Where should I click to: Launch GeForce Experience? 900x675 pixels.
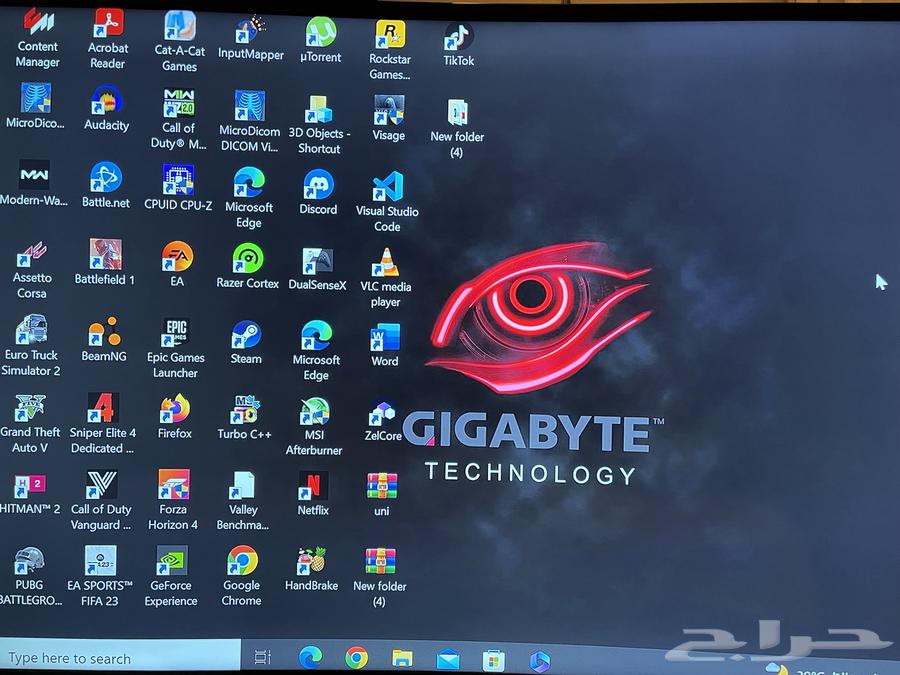(x=170, y=562)
